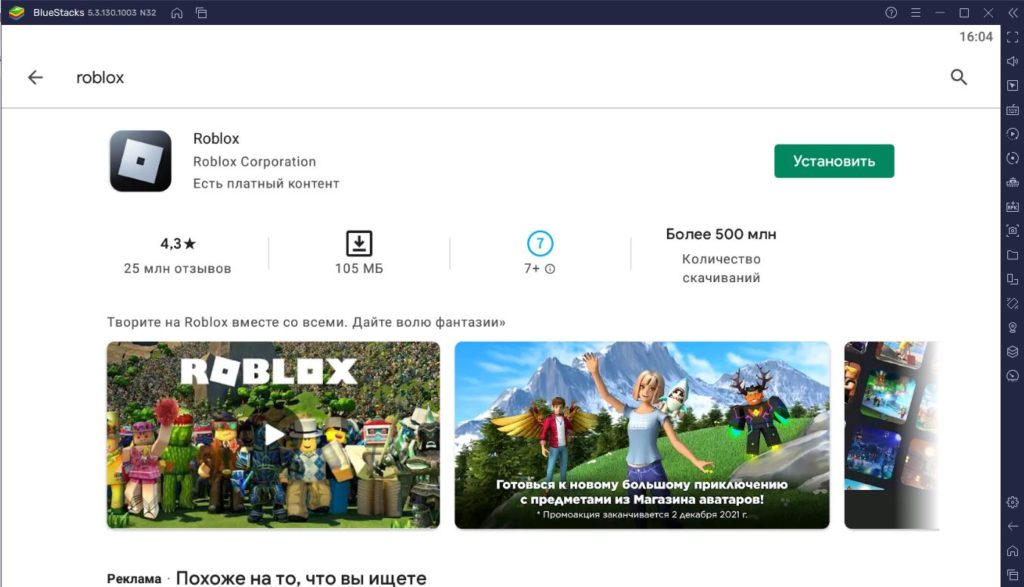Click the sync operations play-circle icon
Viewport: 1024px width, 587px height.
tap(1012, 134)
